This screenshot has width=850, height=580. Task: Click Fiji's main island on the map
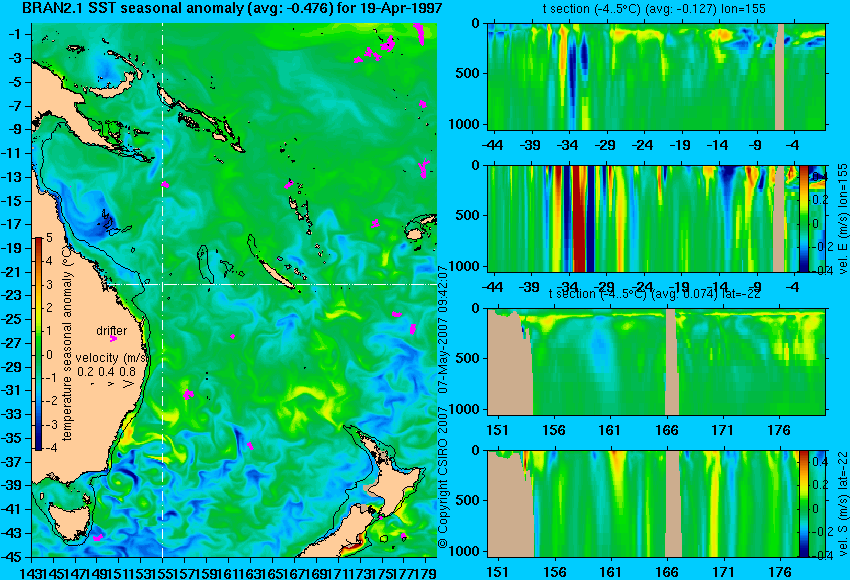click(x=415, y=234)
